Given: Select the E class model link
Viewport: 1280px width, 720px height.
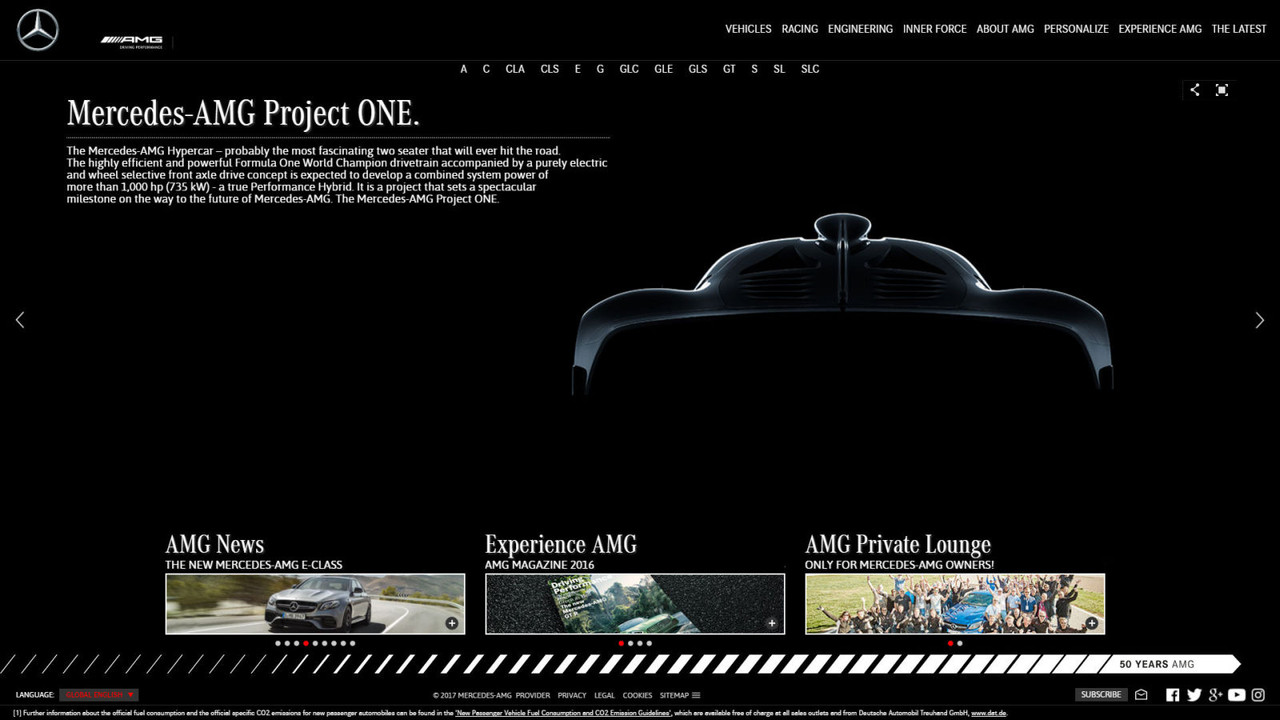Looking at the screenshot, I should click(x=577, y=69).
